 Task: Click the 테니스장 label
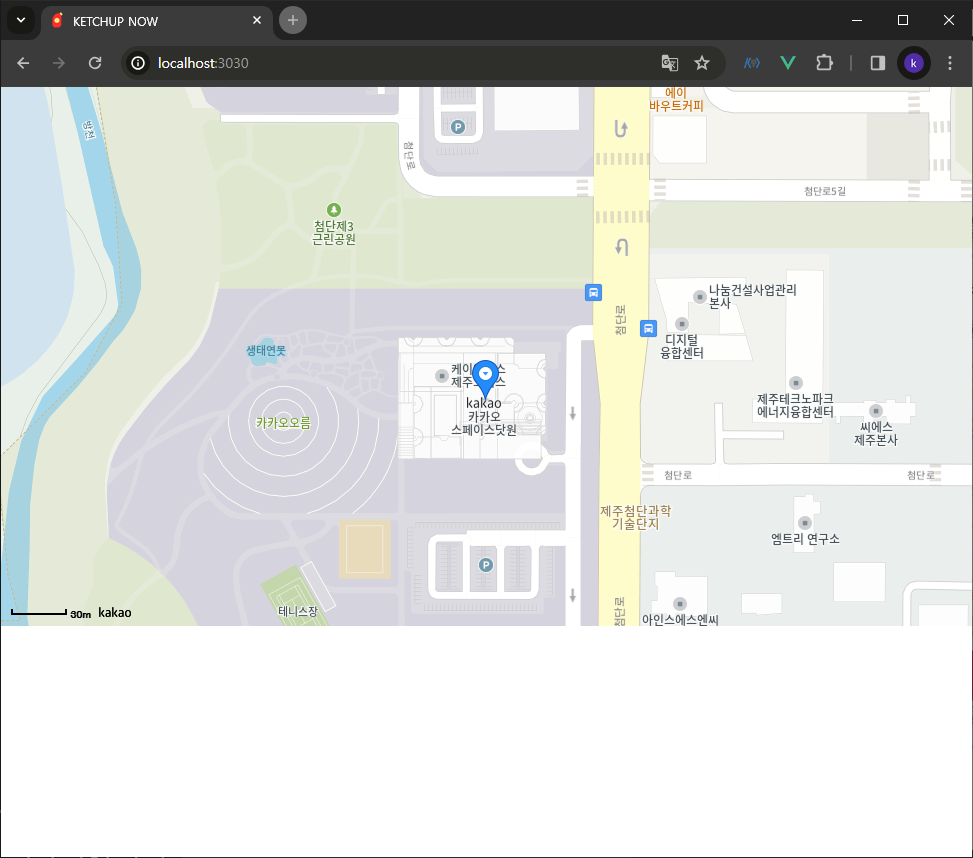click(x=298, y=611)
